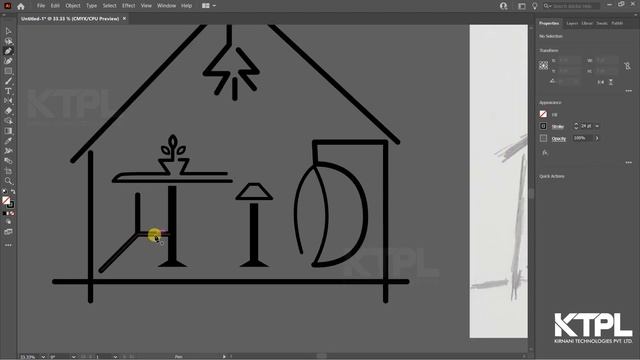Click the flip vertical icon in Transform
The width and height of the screenshot is (640, 360).
(x=611, y=82)
